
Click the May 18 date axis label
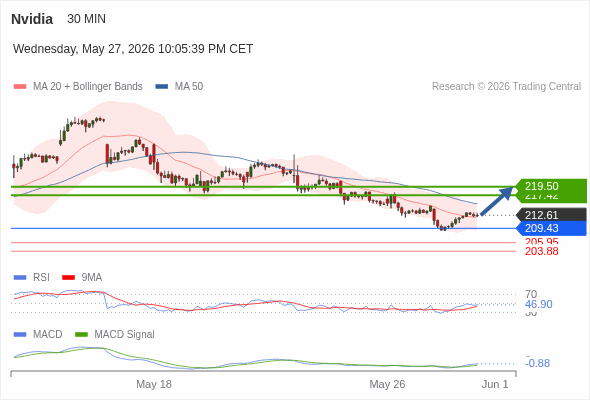(x=154, y=384)
